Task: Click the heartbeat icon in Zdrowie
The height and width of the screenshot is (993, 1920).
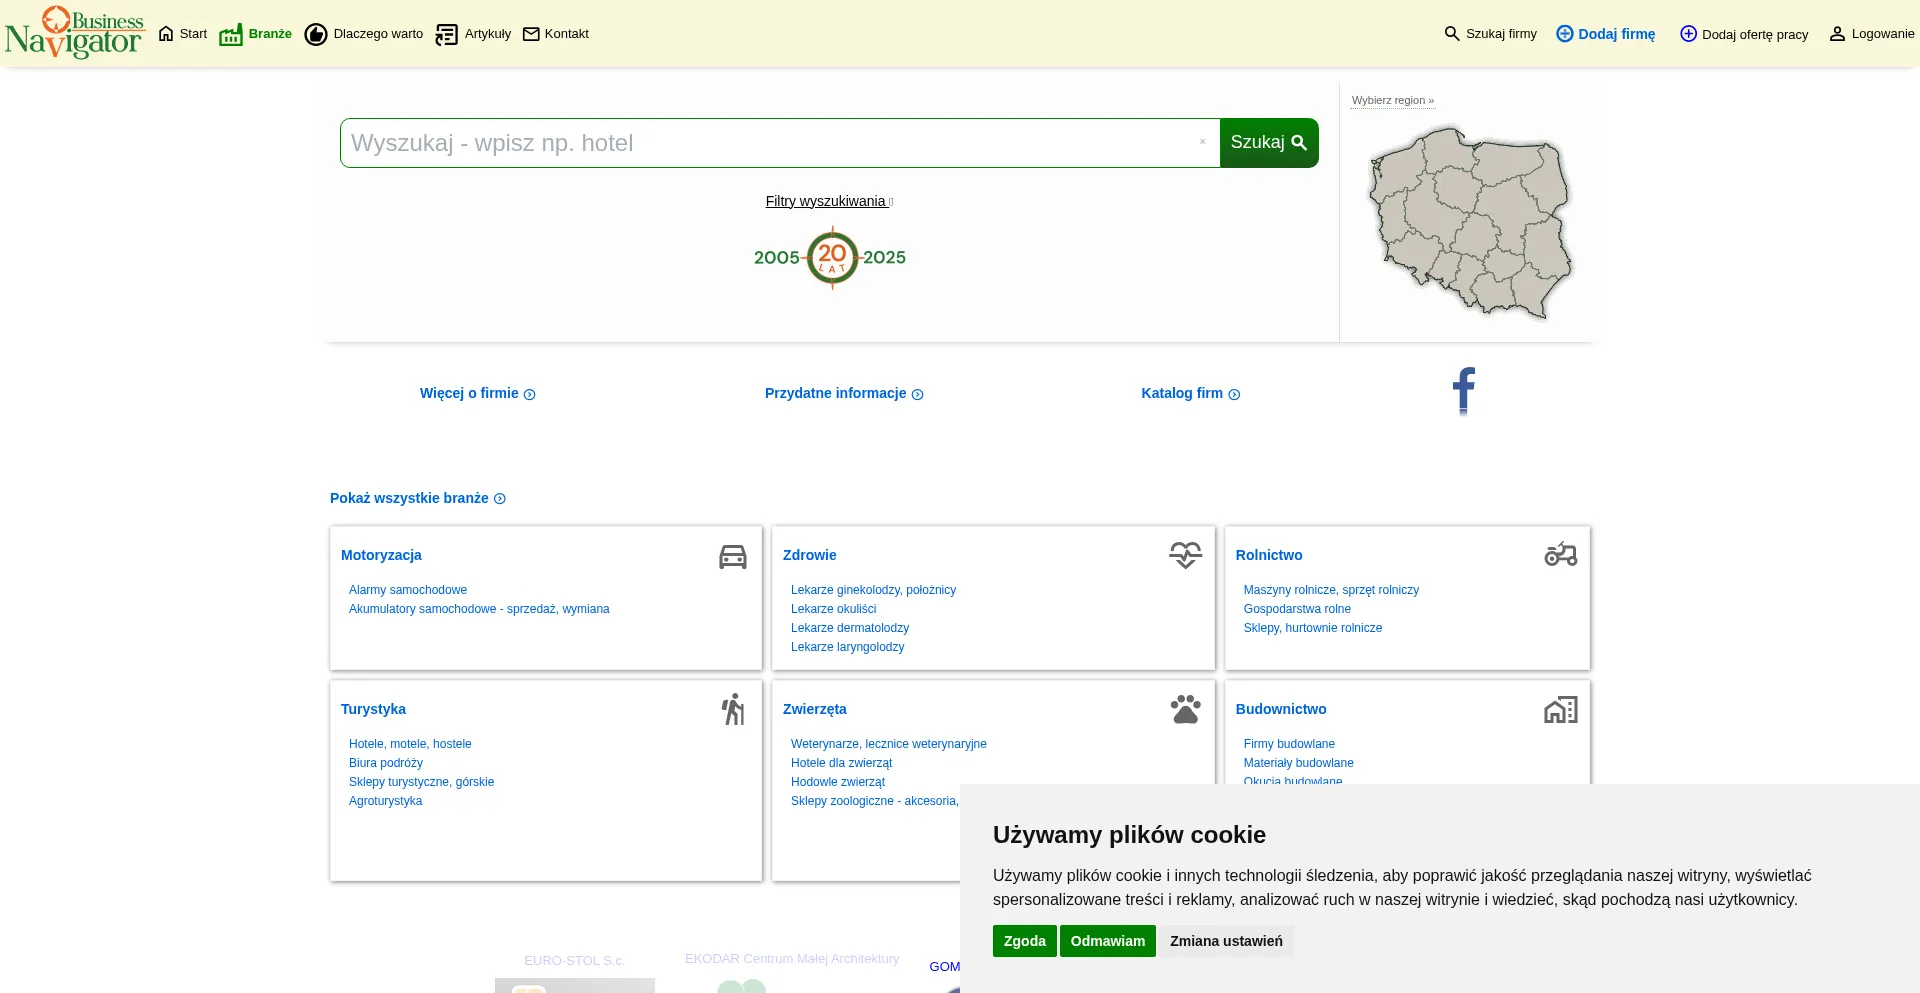Action: tap(1185, 555)
